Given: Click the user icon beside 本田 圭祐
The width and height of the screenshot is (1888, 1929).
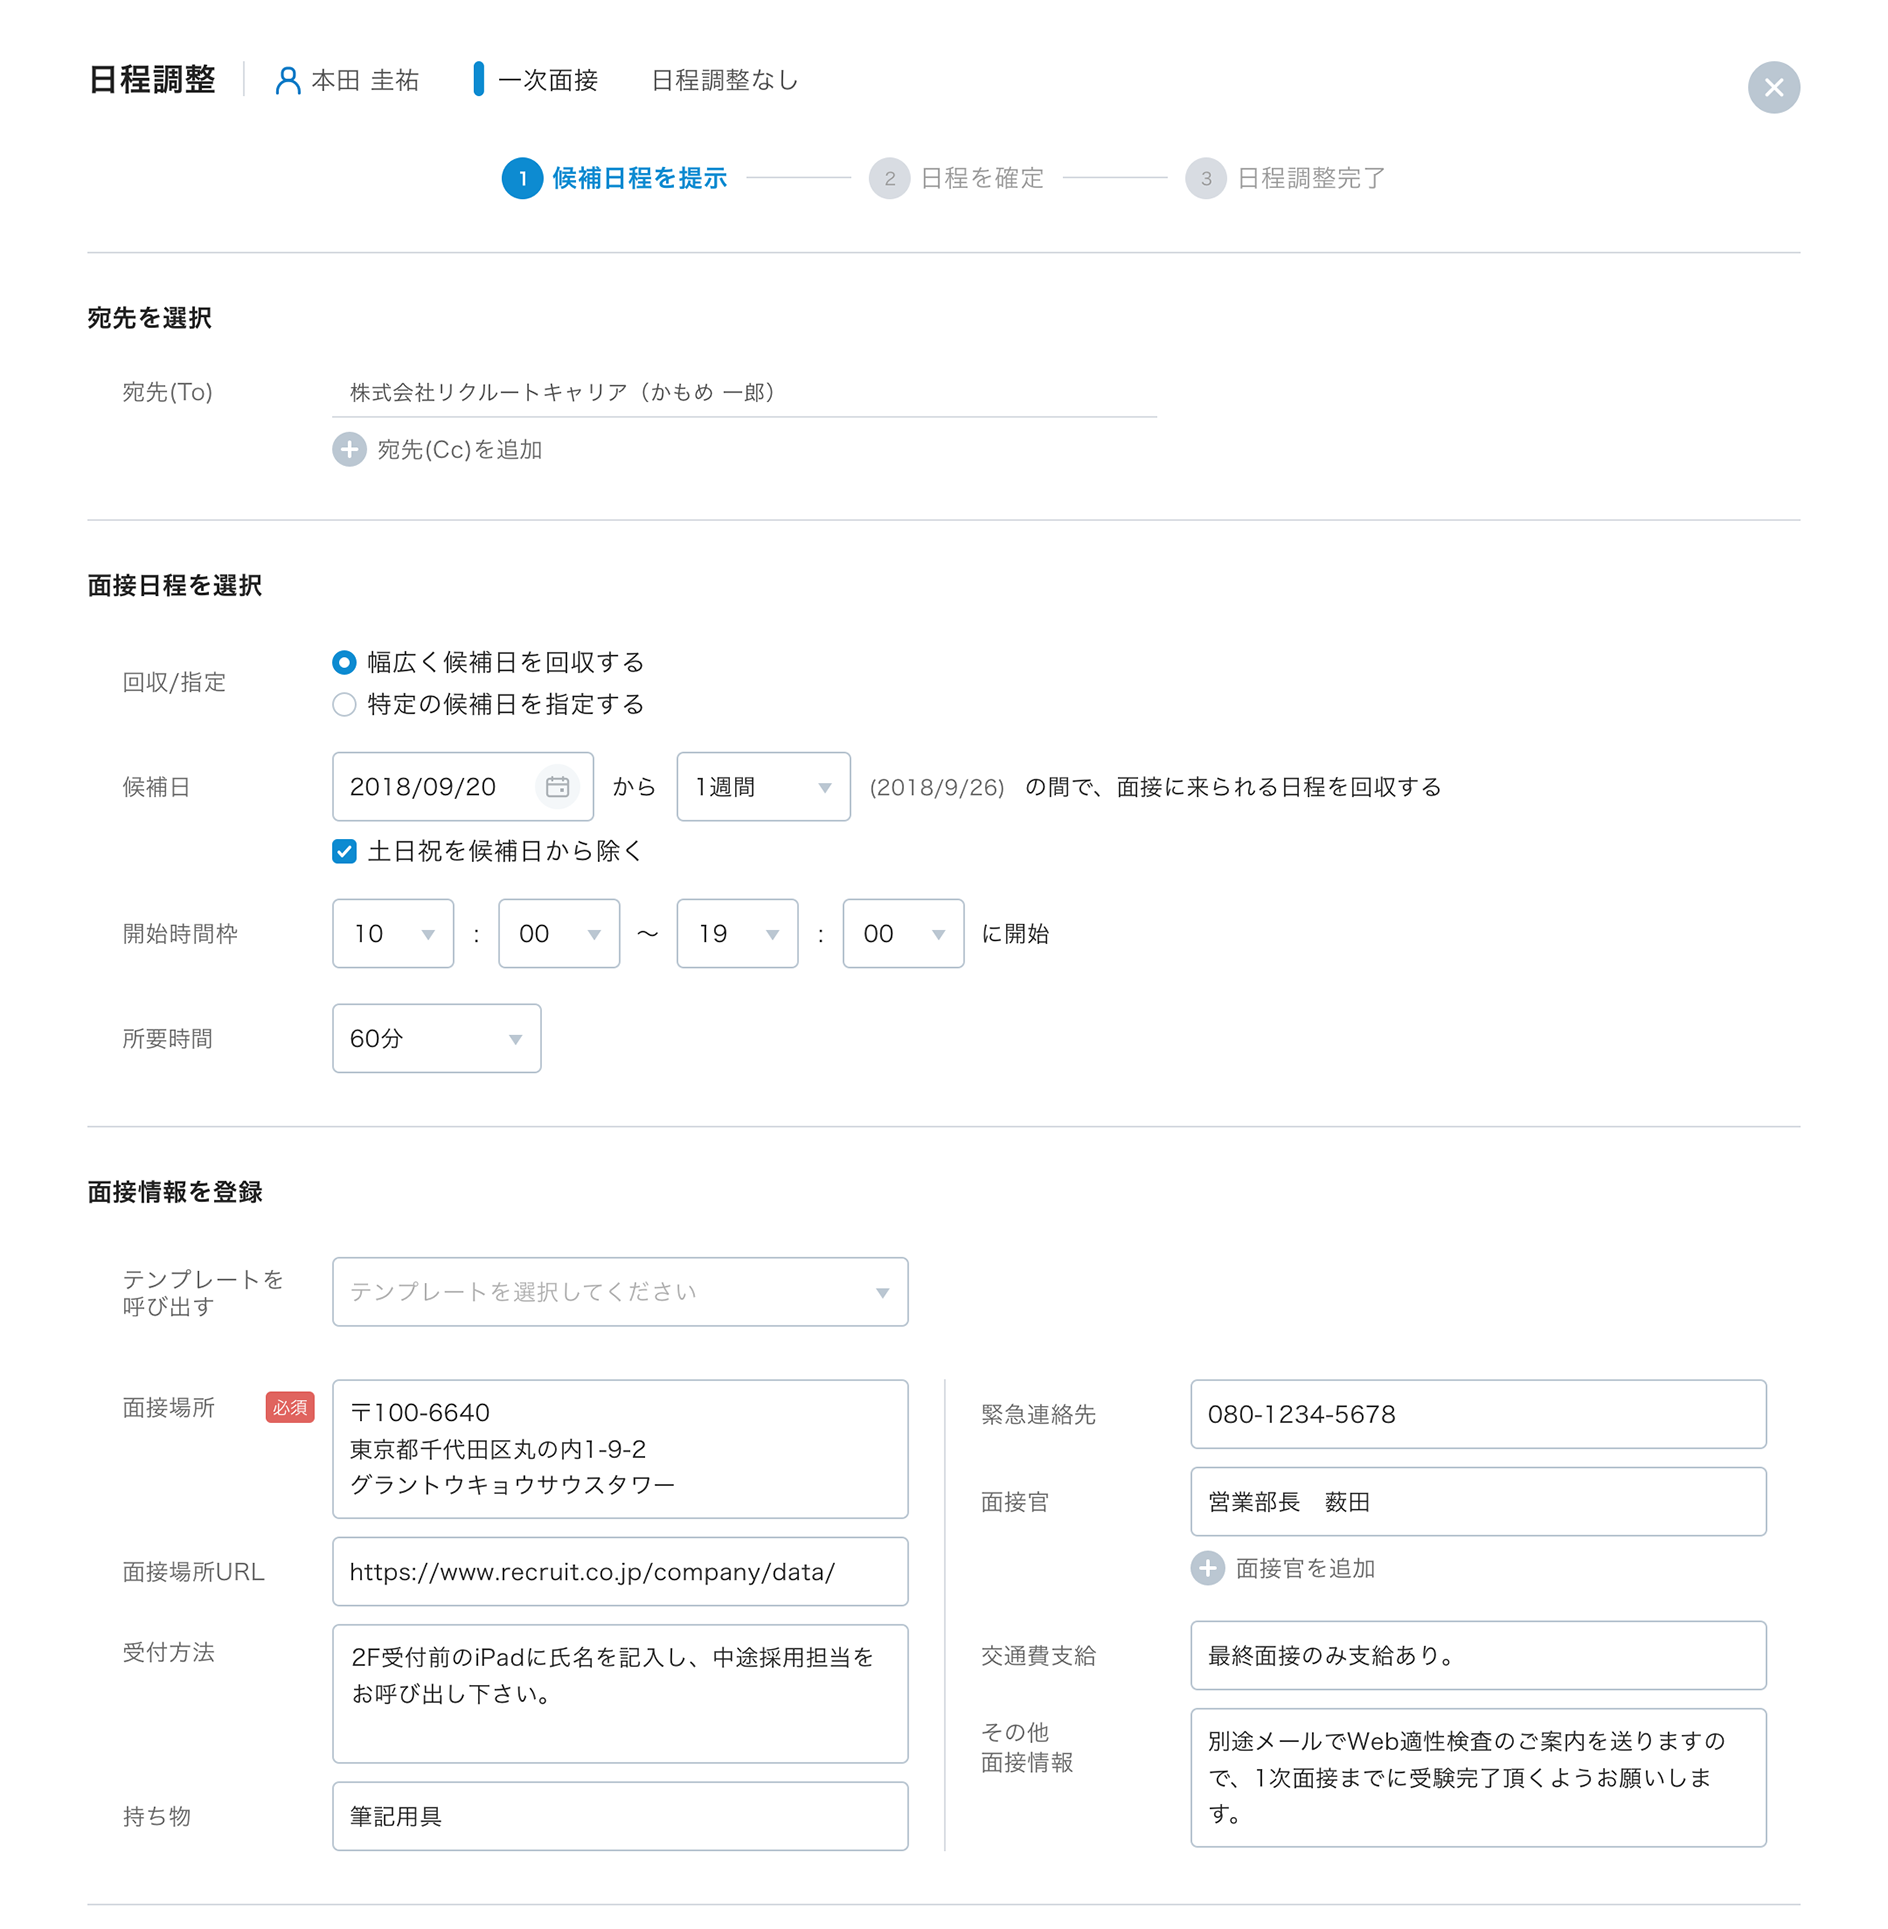Looking at the screenshot, I should [288, 81].
